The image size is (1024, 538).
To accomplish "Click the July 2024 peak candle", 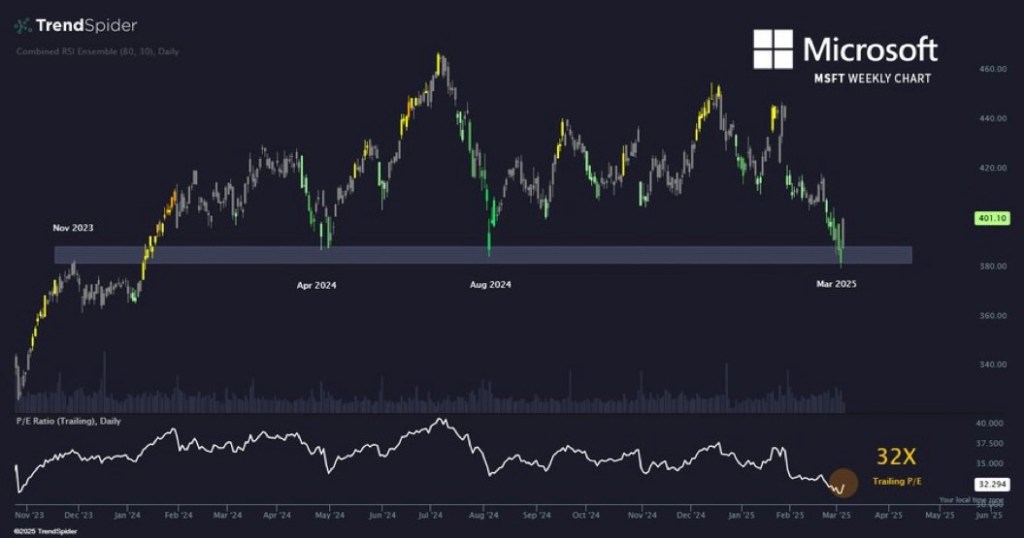I will tap(439, 60).
